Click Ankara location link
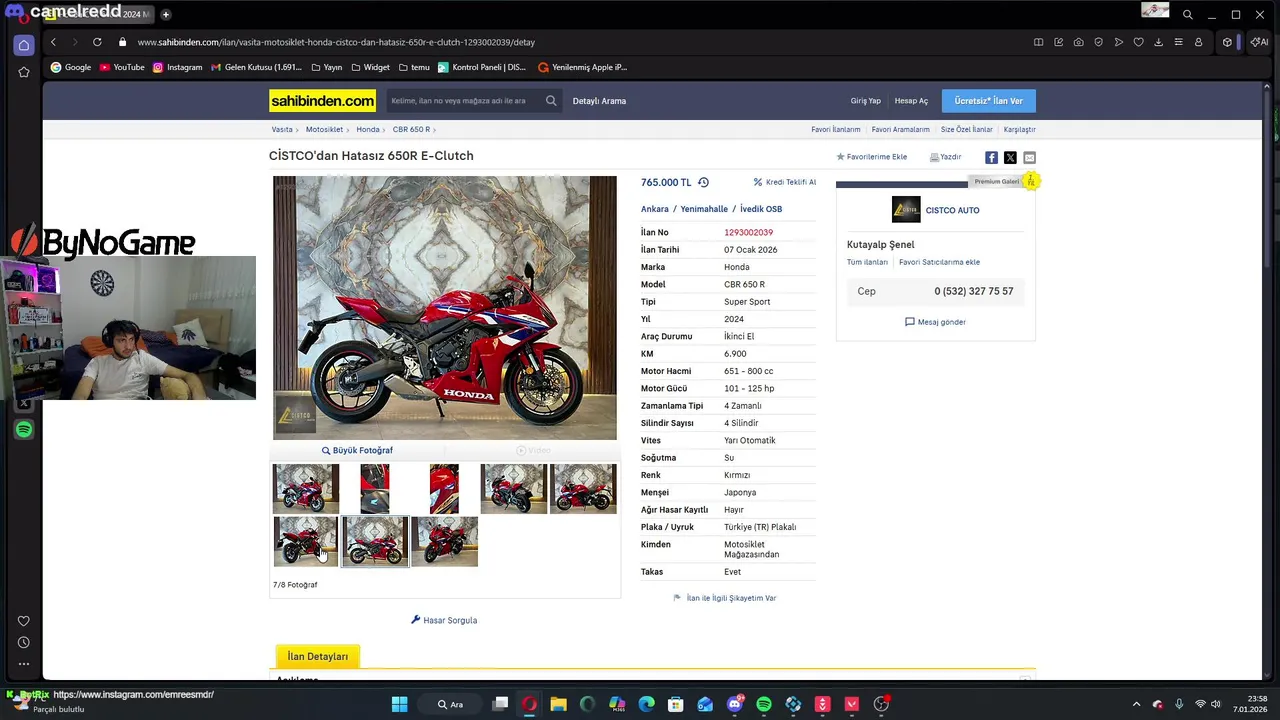Screen dimensions: 1280x720 pos(655,209)
